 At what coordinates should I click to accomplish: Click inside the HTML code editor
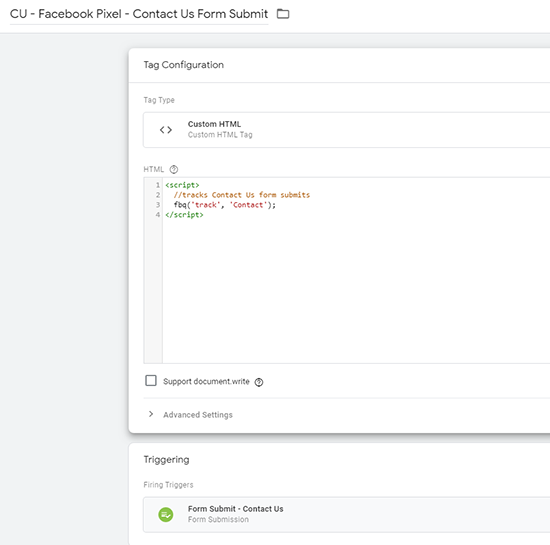(x=356, y=270)
